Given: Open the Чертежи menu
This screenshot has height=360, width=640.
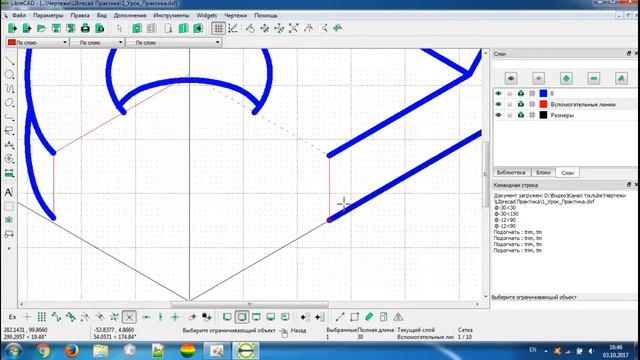Looking at the screenshot, I should click(236, 15).
